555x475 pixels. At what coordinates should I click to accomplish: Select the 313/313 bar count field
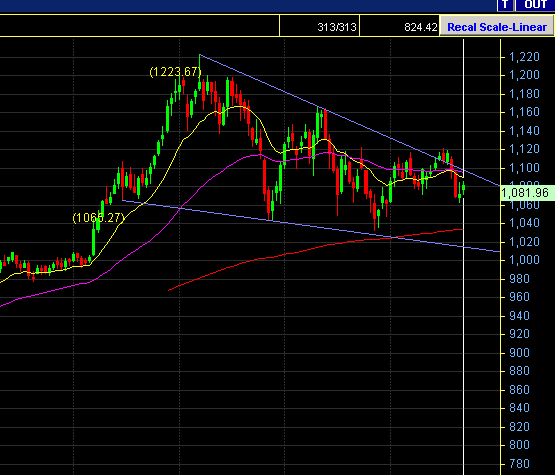pyautogui.click(x=319, y=26)
